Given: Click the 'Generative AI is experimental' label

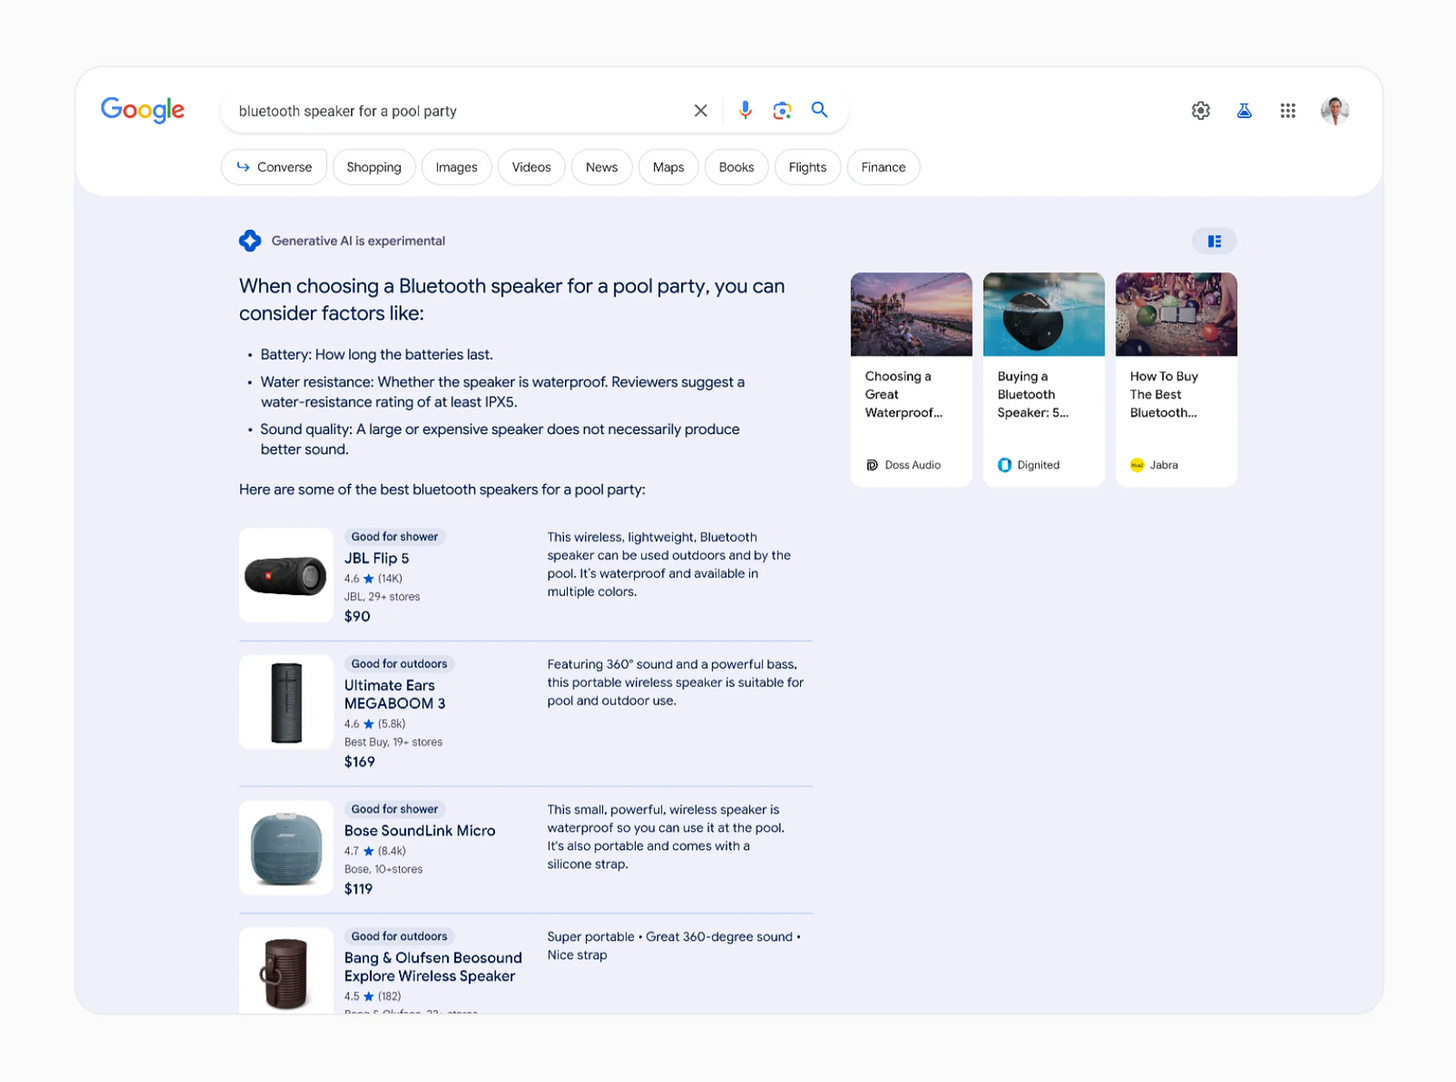Looking at the screenshot, I should (358, 241).
